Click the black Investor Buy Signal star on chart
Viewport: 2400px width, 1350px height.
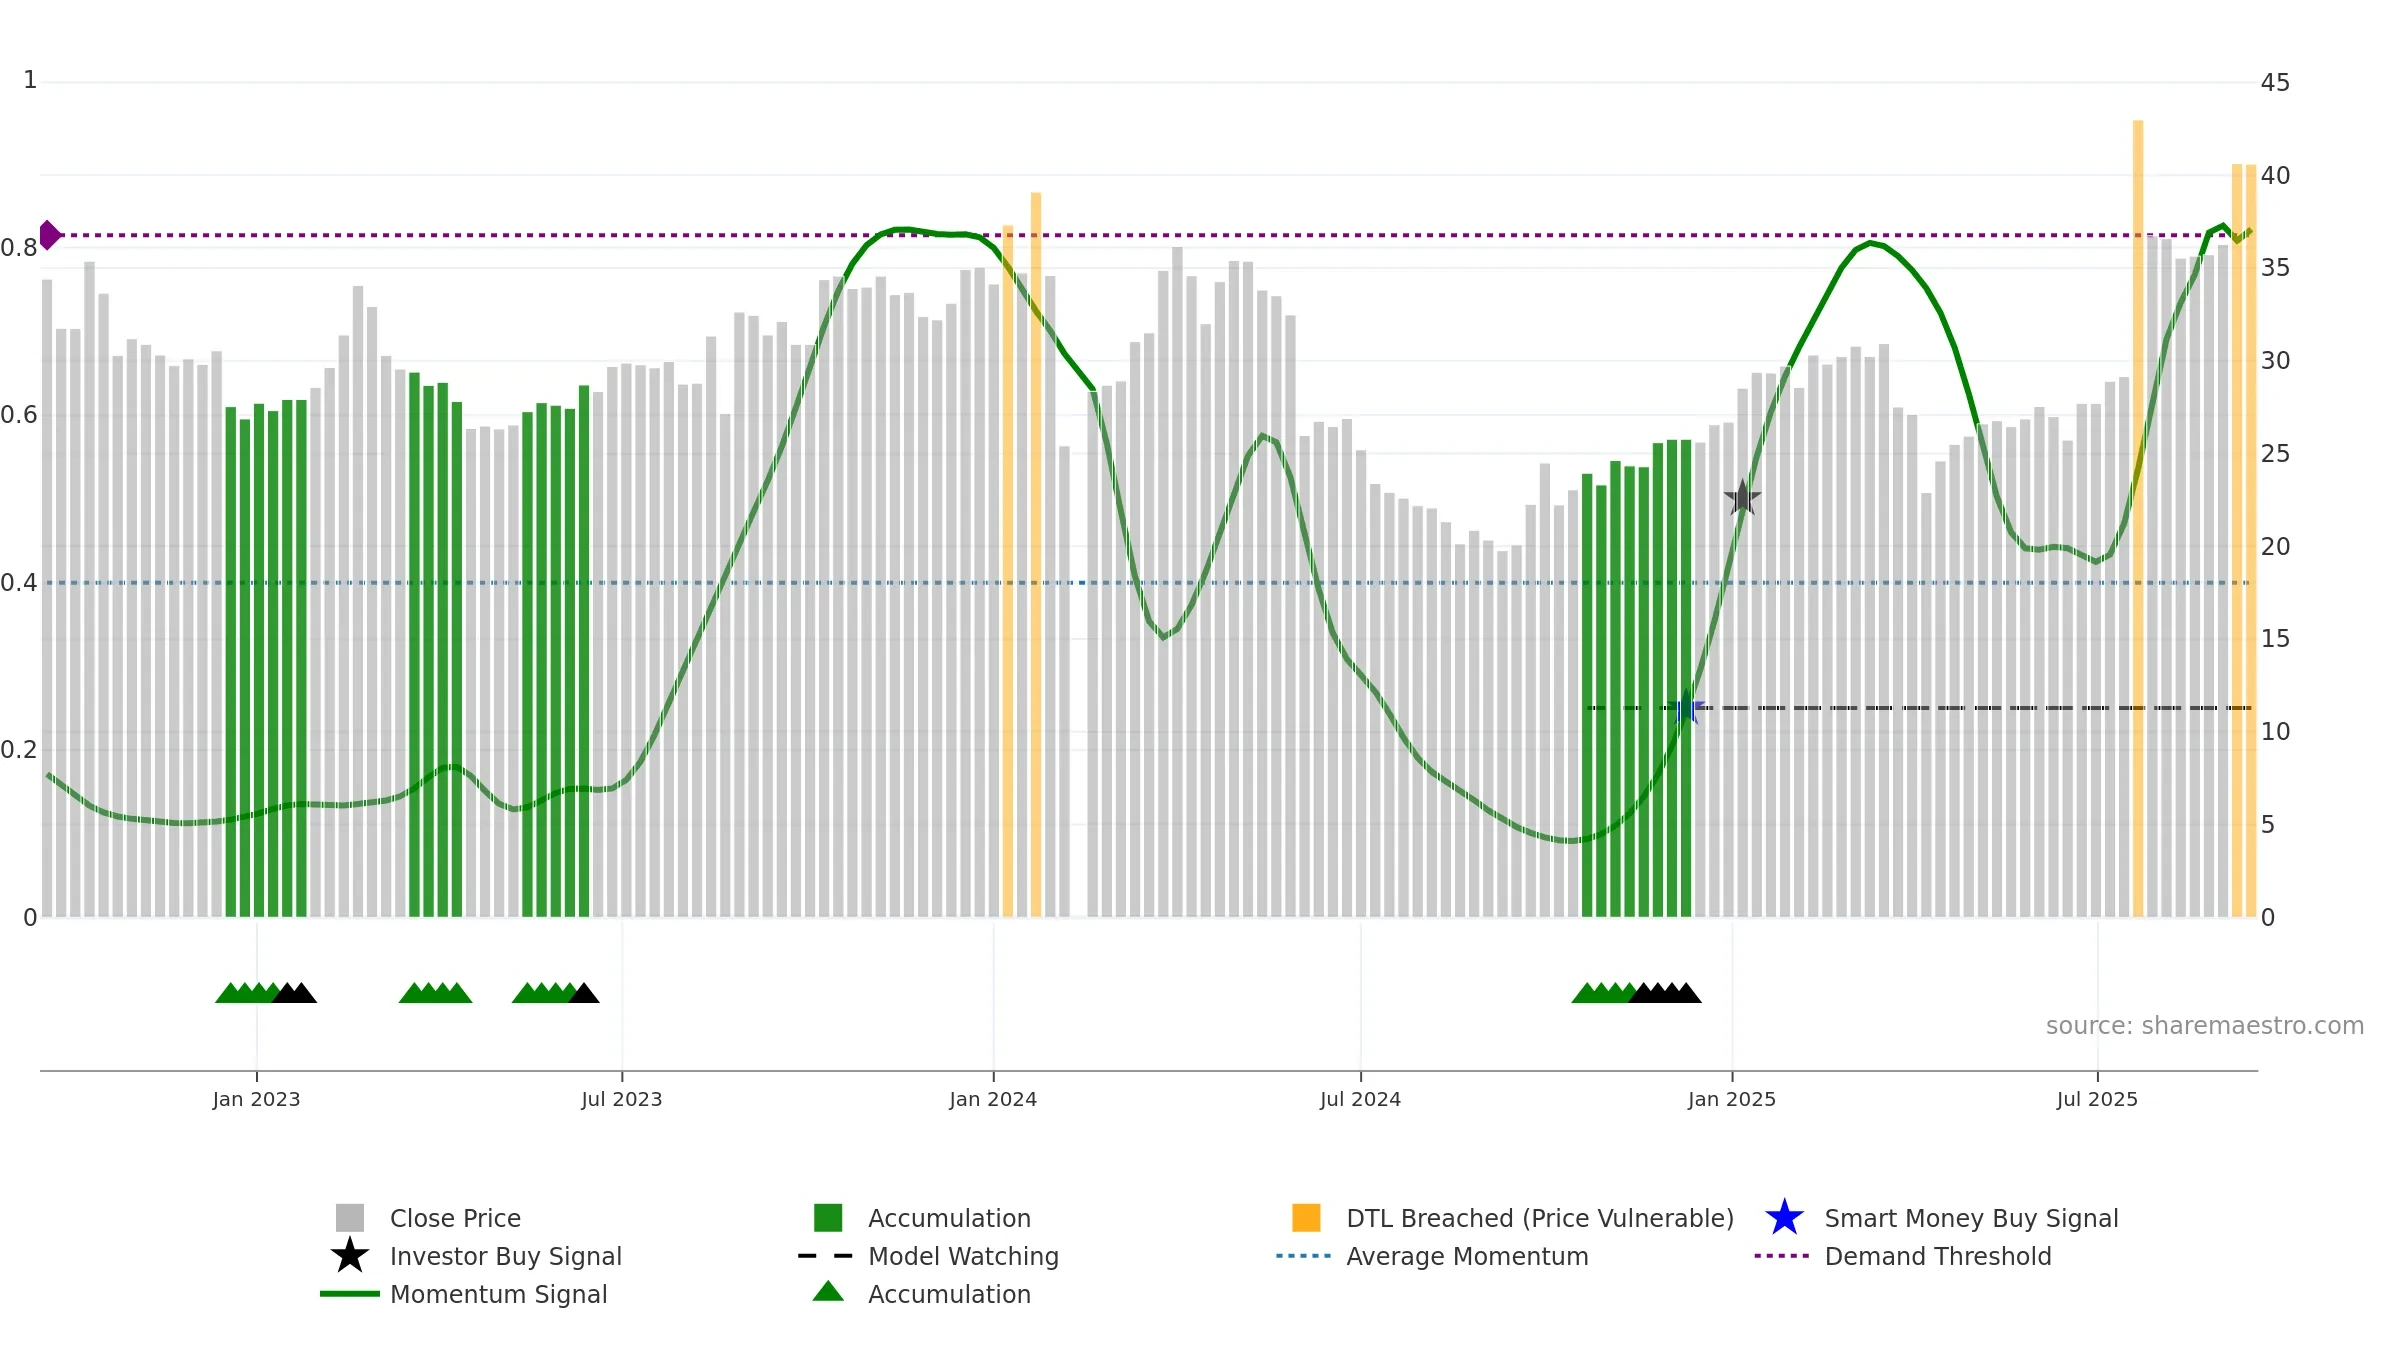pos(1742,497)
